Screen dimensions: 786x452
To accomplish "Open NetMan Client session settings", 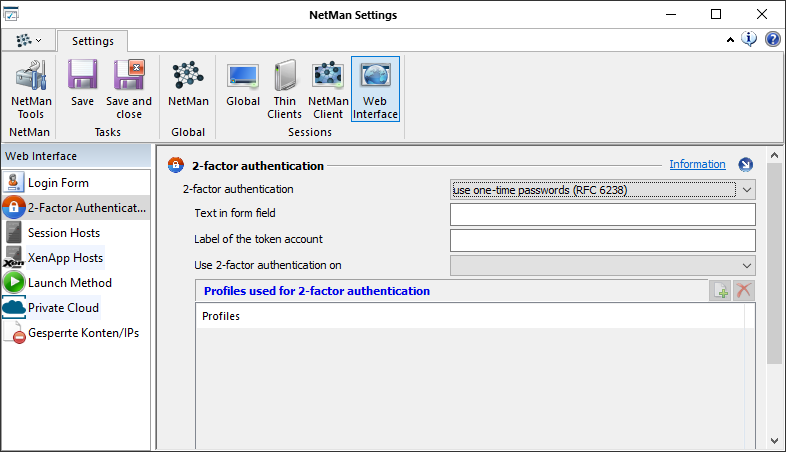I will point(328,90).
